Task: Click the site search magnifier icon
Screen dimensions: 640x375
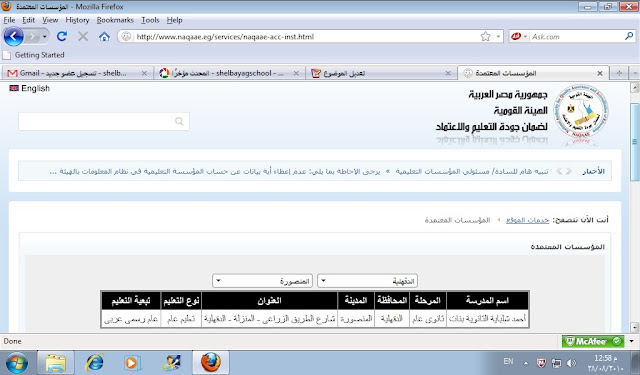Action: (x=179, y=121)
